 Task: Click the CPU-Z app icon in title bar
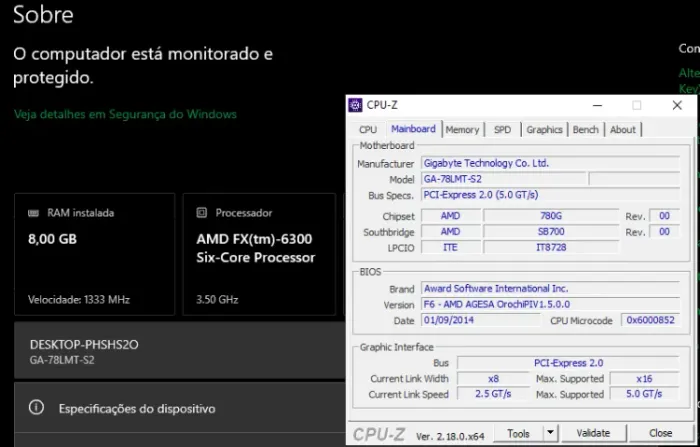click(355, 105)
